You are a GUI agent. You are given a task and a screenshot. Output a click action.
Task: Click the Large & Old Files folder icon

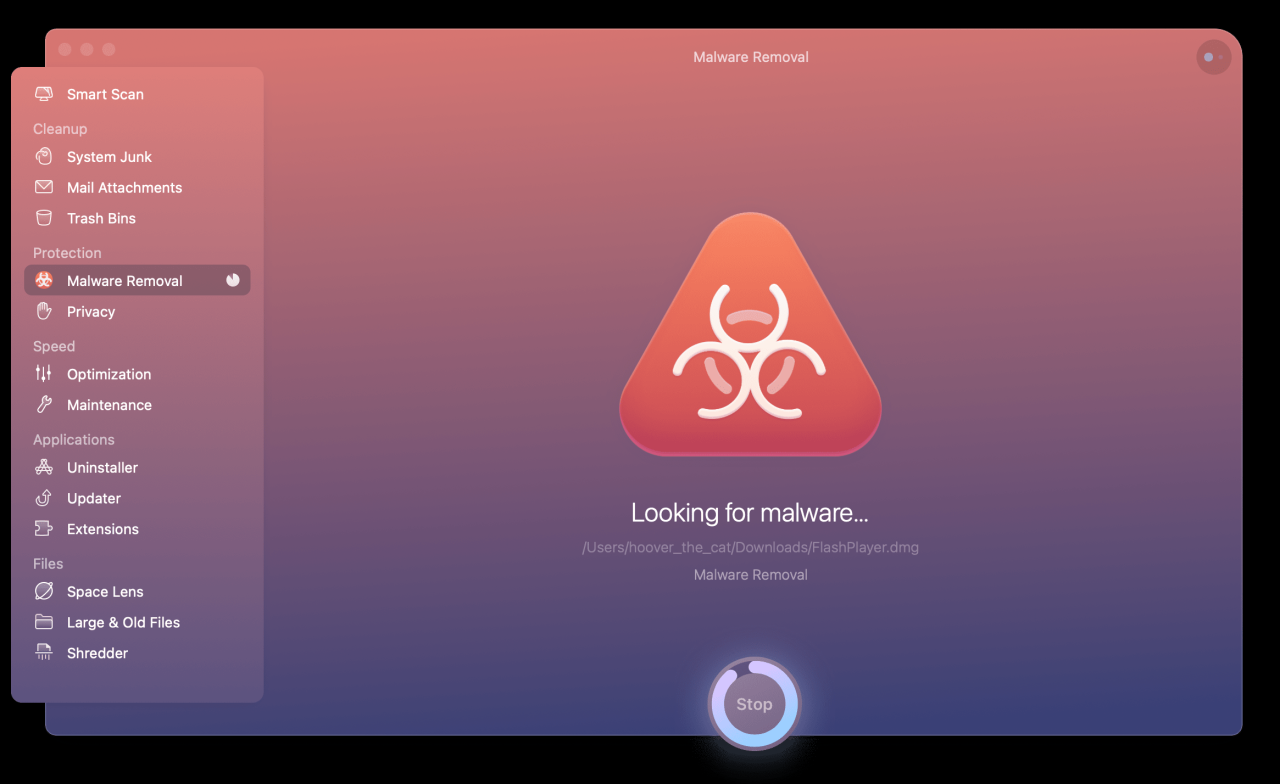tap(44, 622)
